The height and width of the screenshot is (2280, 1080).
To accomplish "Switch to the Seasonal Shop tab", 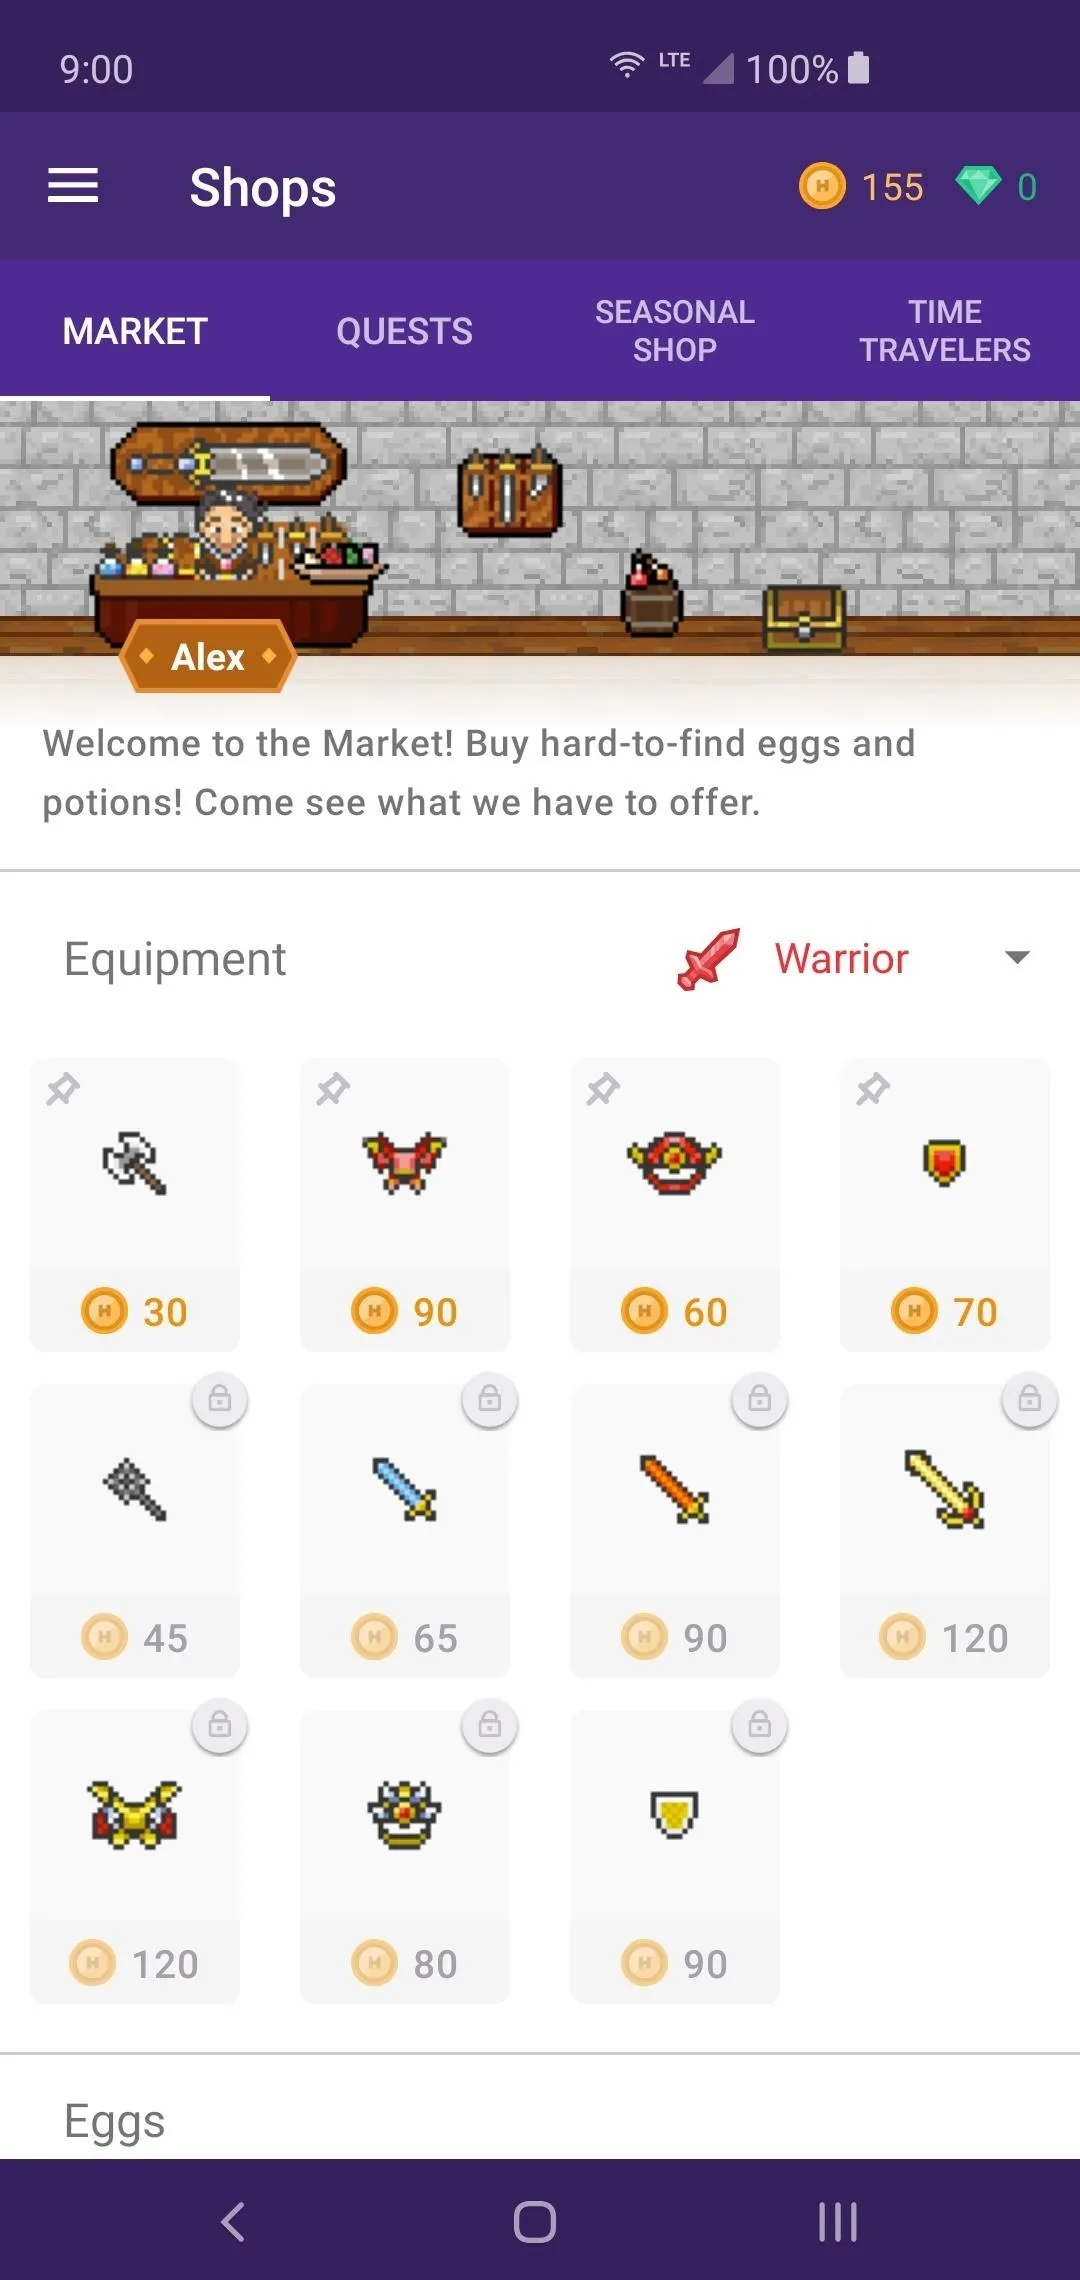I will pos(675,331).
